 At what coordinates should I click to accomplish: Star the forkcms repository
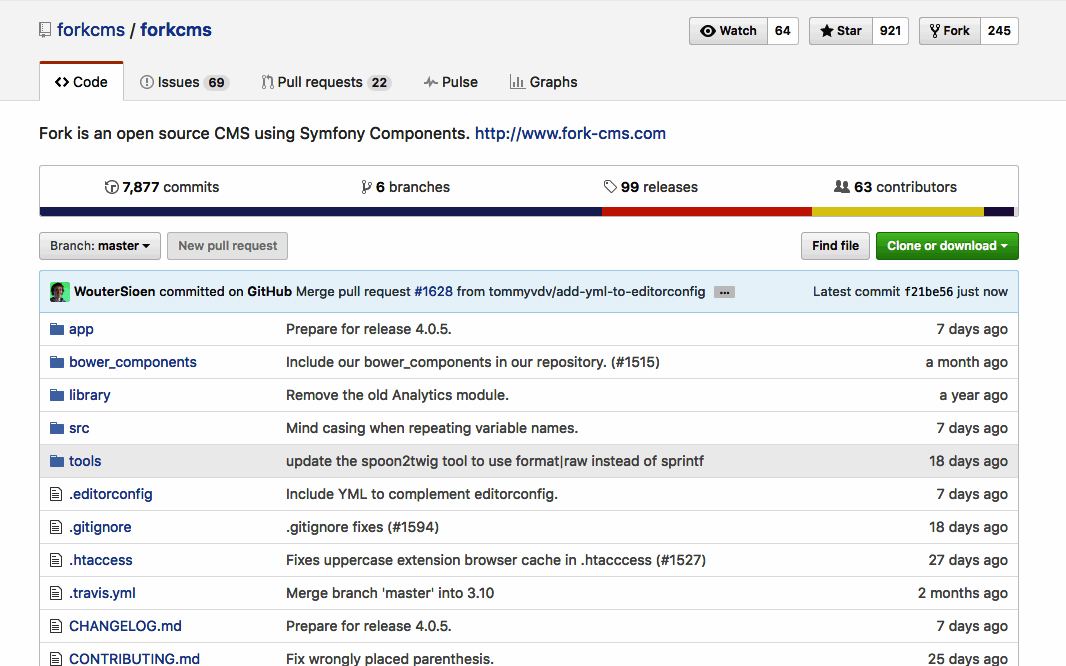(x=841, y=31)
